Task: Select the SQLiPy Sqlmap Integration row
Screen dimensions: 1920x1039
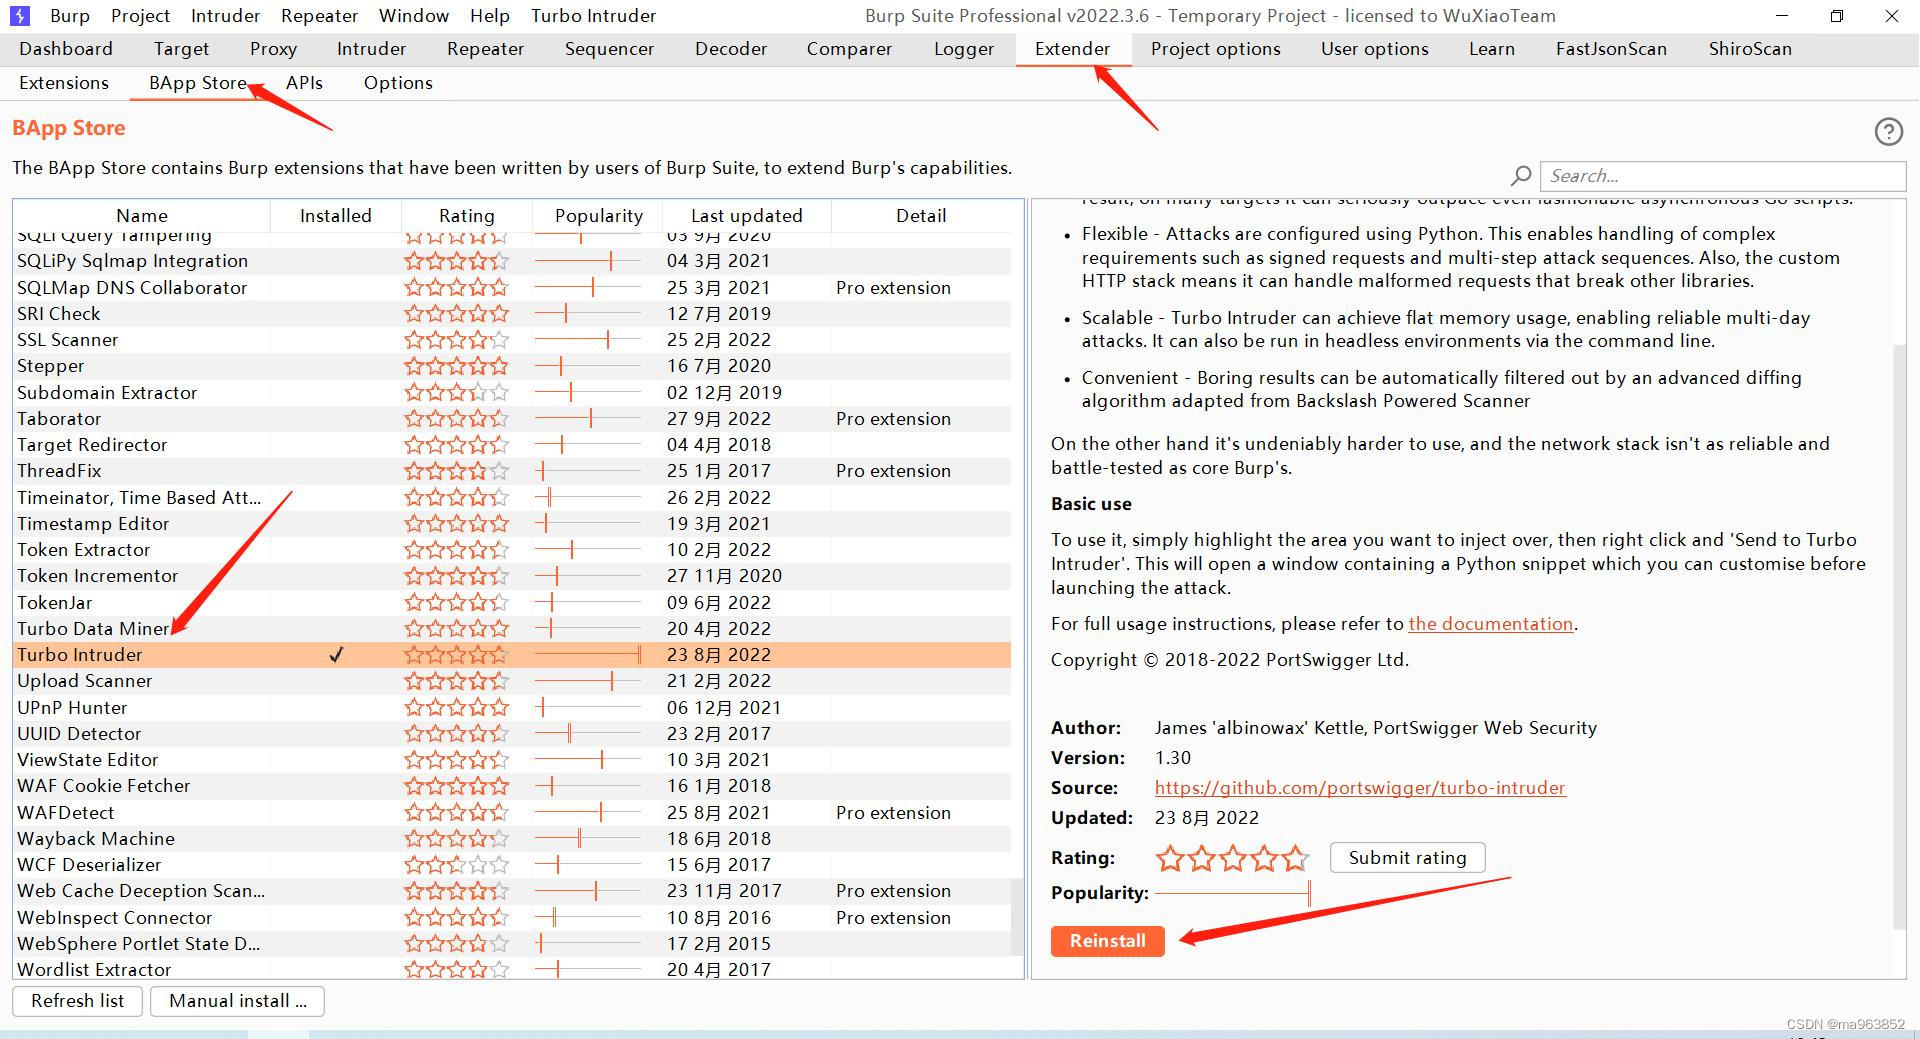Action: [512, 261]
